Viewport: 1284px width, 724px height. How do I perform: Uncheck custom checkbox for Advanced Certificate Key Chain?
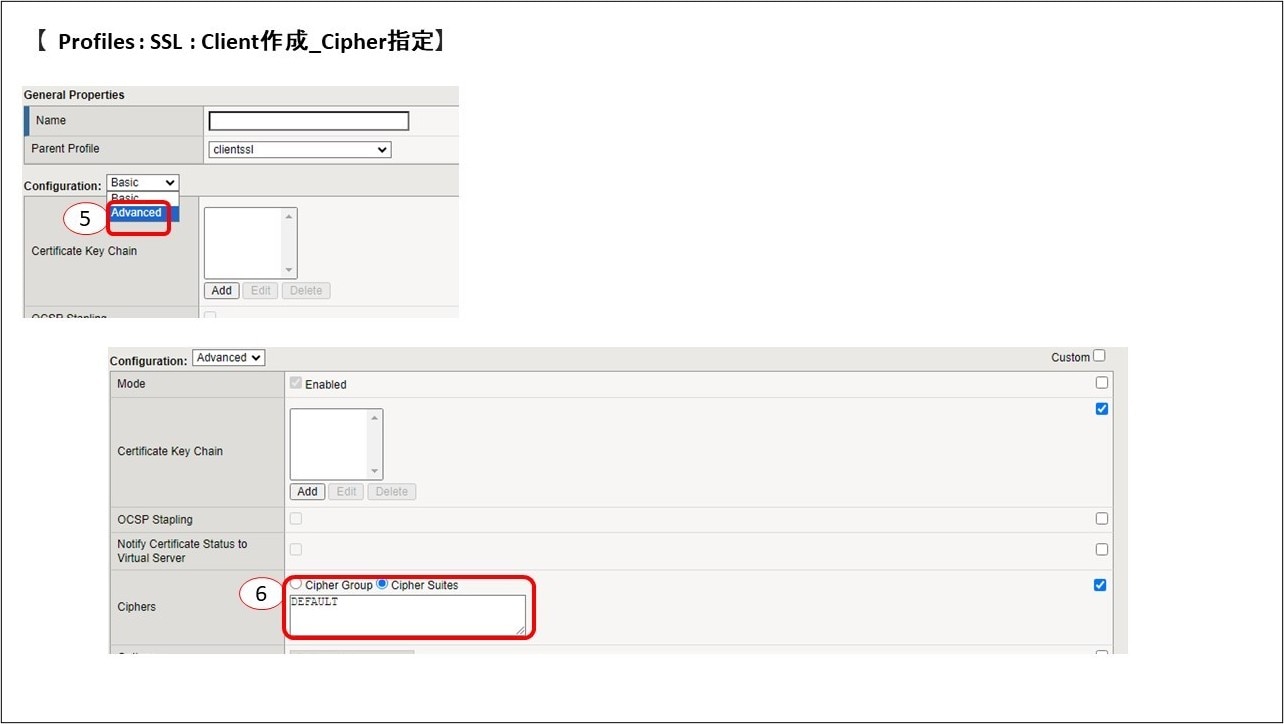(1101, 409)
